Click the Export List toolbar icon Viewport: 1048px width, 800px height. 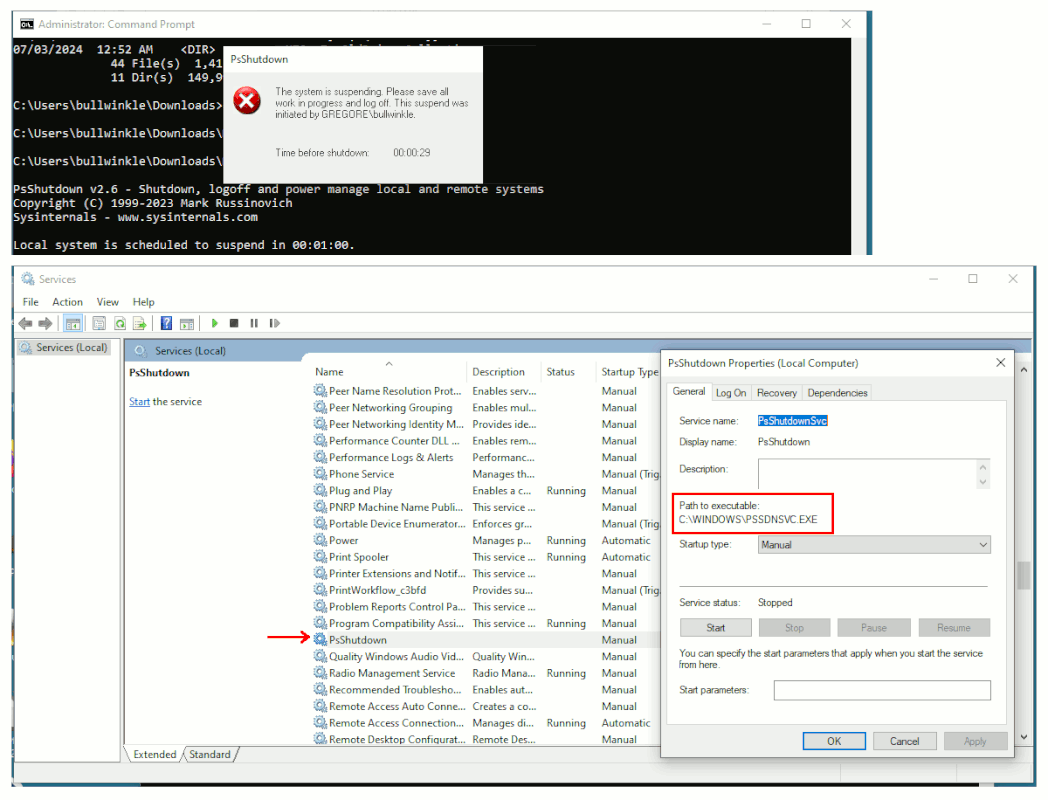pos(140,323)
